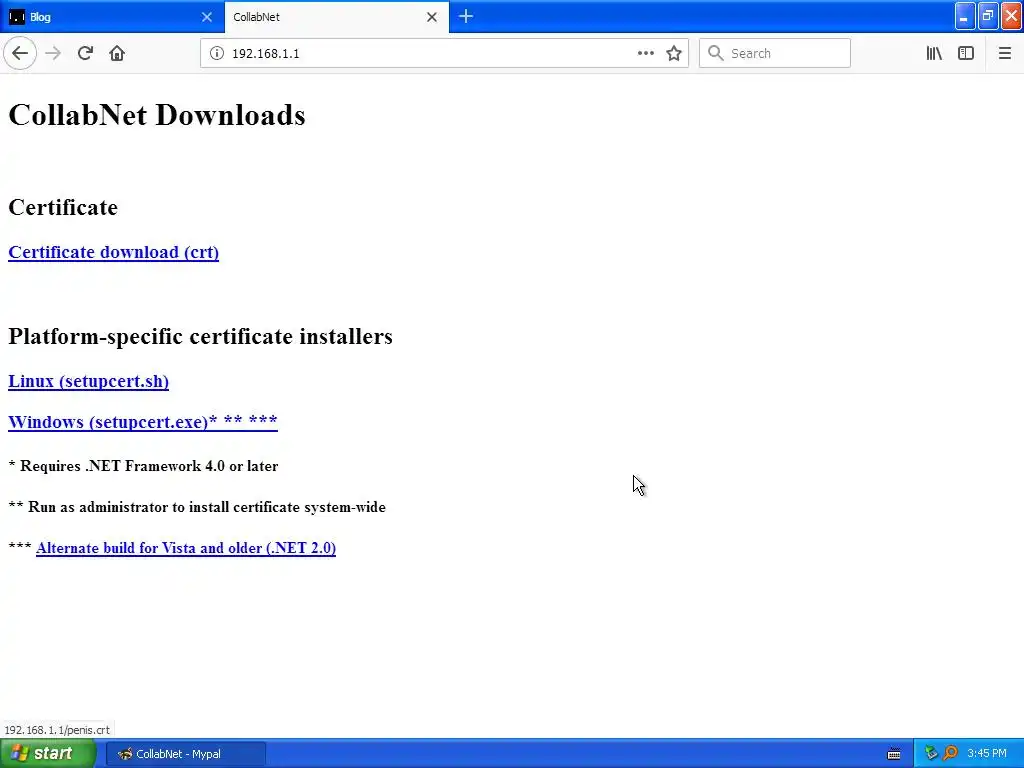This screenshot has width=1024, height=768.
Task: Click the orange magnifier tray icon
Action: pos(950,754)
